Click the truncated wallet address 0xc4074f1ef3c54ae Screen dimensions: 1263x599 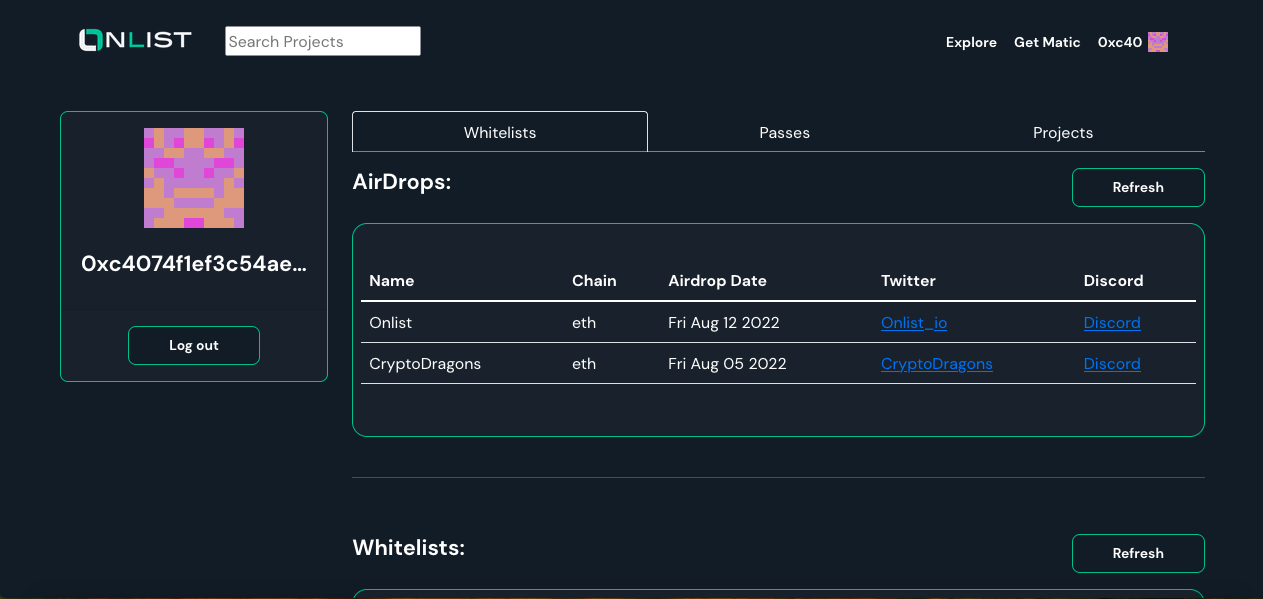point(194,264)
